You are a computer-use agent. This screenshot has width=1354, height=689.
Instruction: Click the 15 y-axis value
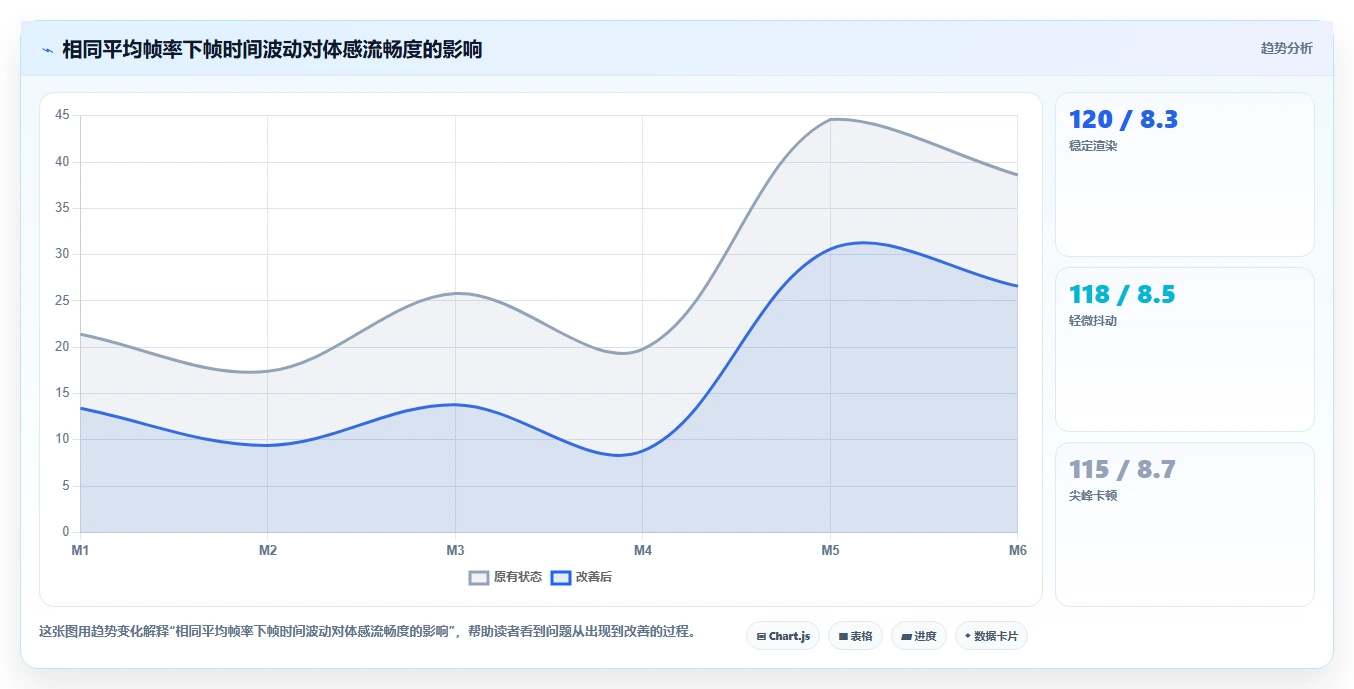(62, 393)
